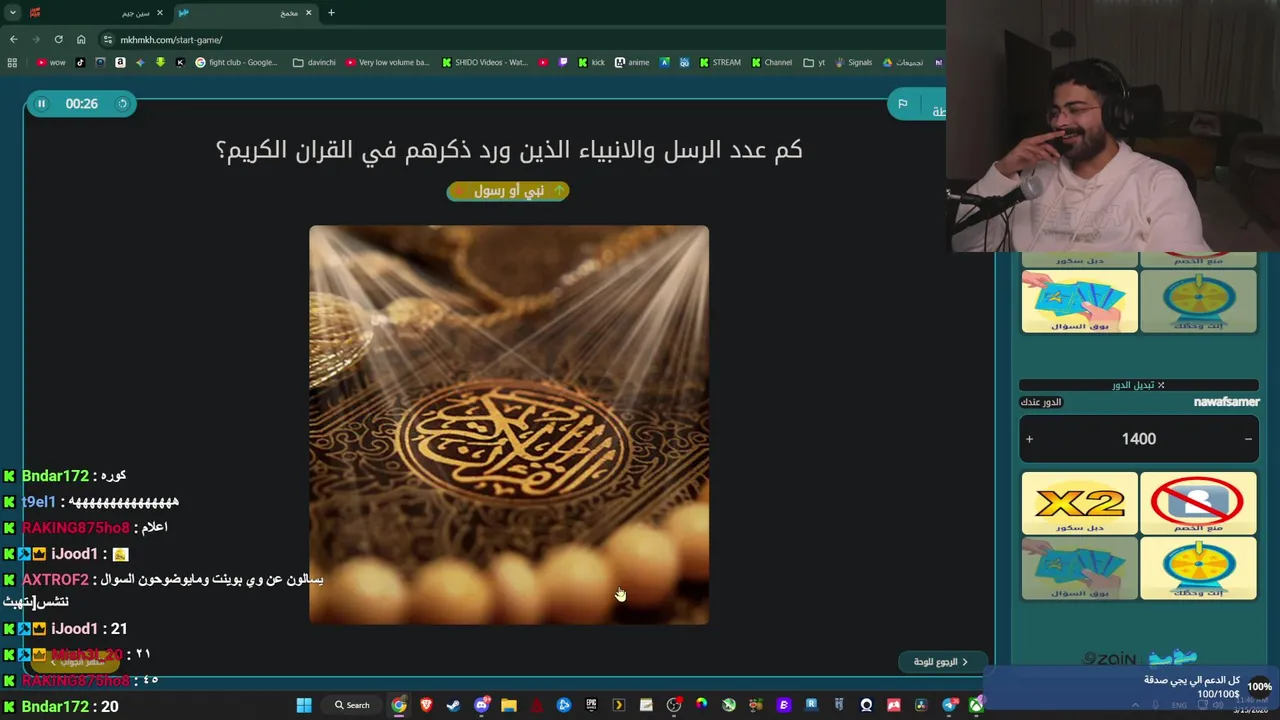Click the nawafsamer team name
The image size is (1280, 720).
pyautogui.click(x=1226, y=402)
